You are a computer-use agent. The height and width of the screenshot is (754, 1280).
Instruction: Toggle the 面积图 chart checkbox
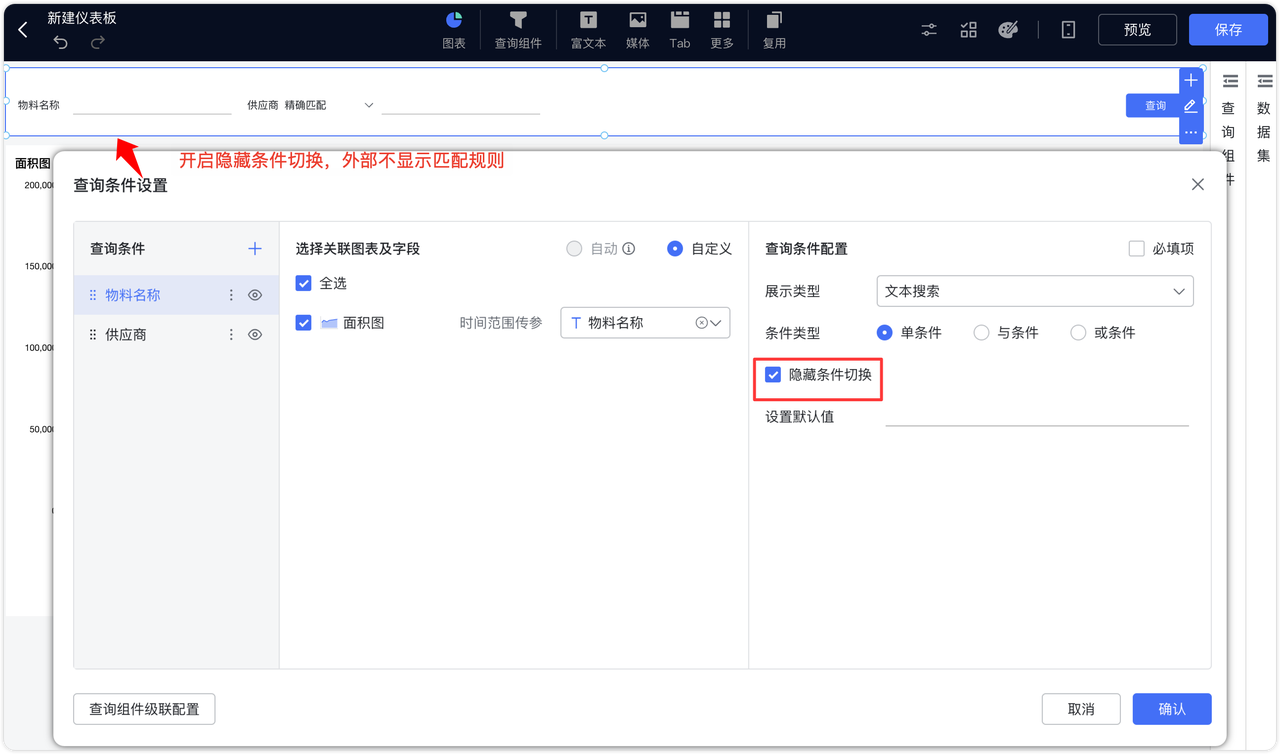click(x=304, y=323)
